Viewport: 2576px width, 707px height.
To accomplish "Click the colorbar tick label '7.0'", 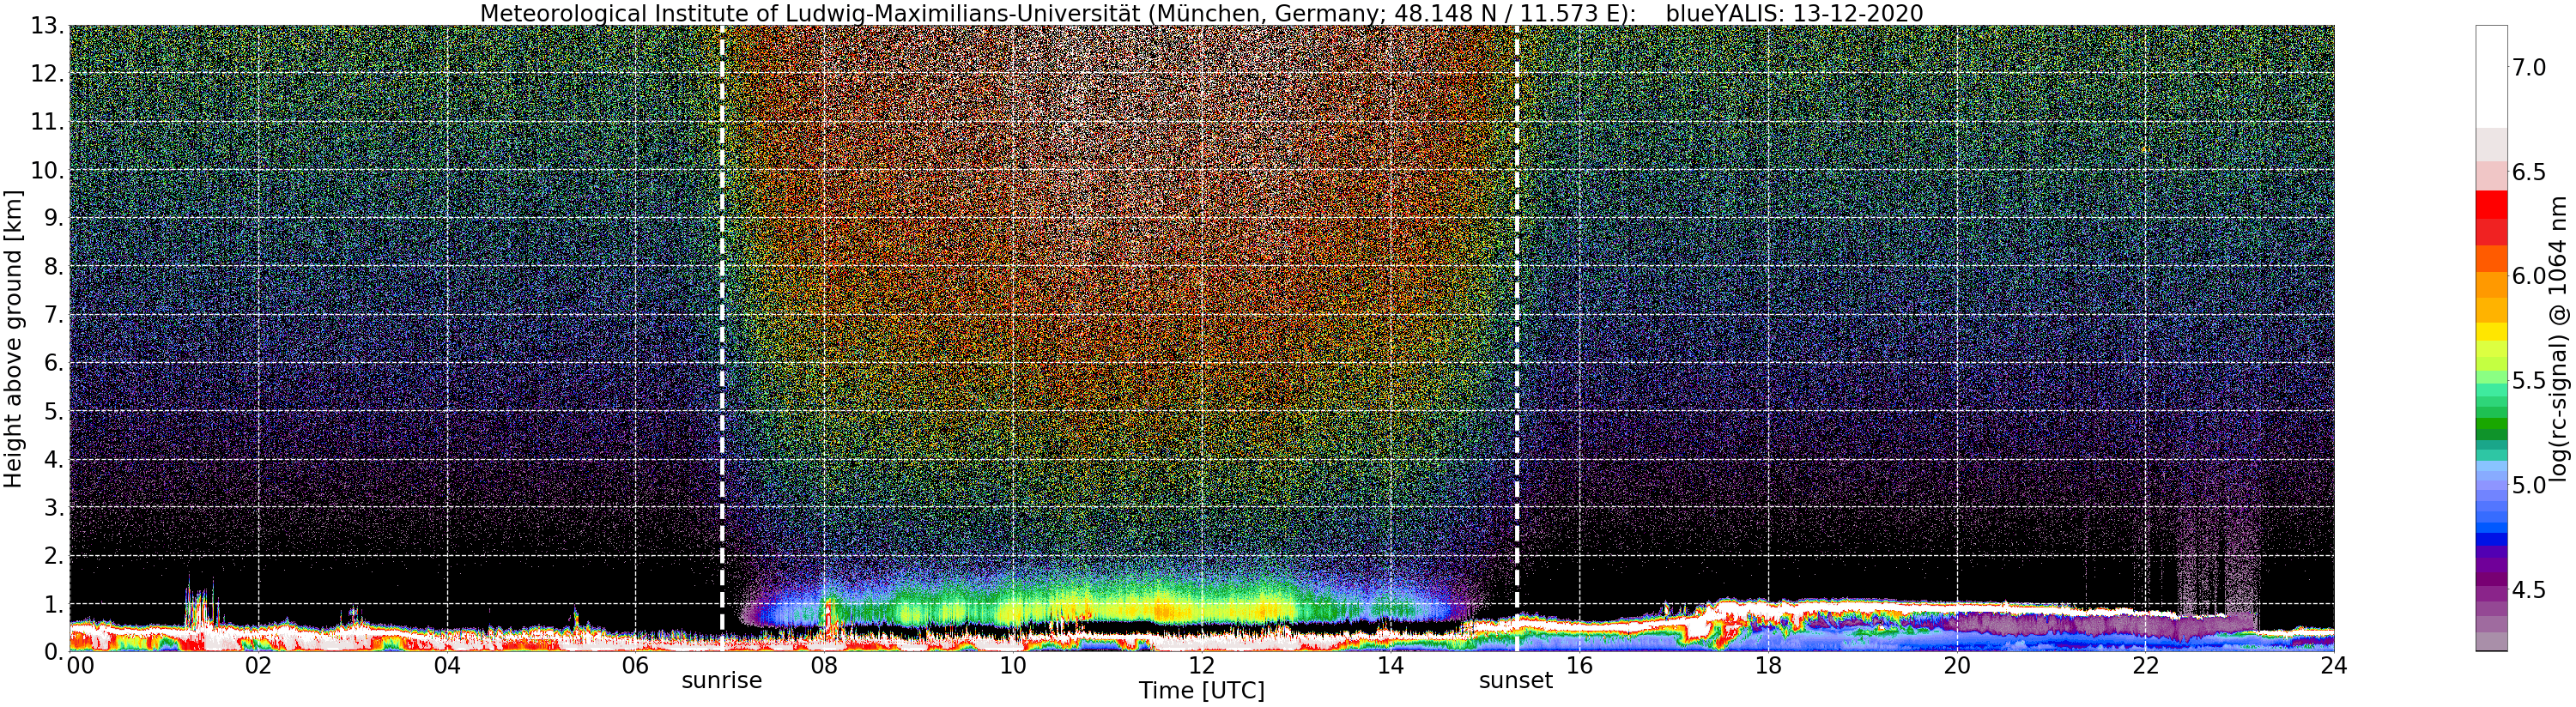I will [2529, 67].
